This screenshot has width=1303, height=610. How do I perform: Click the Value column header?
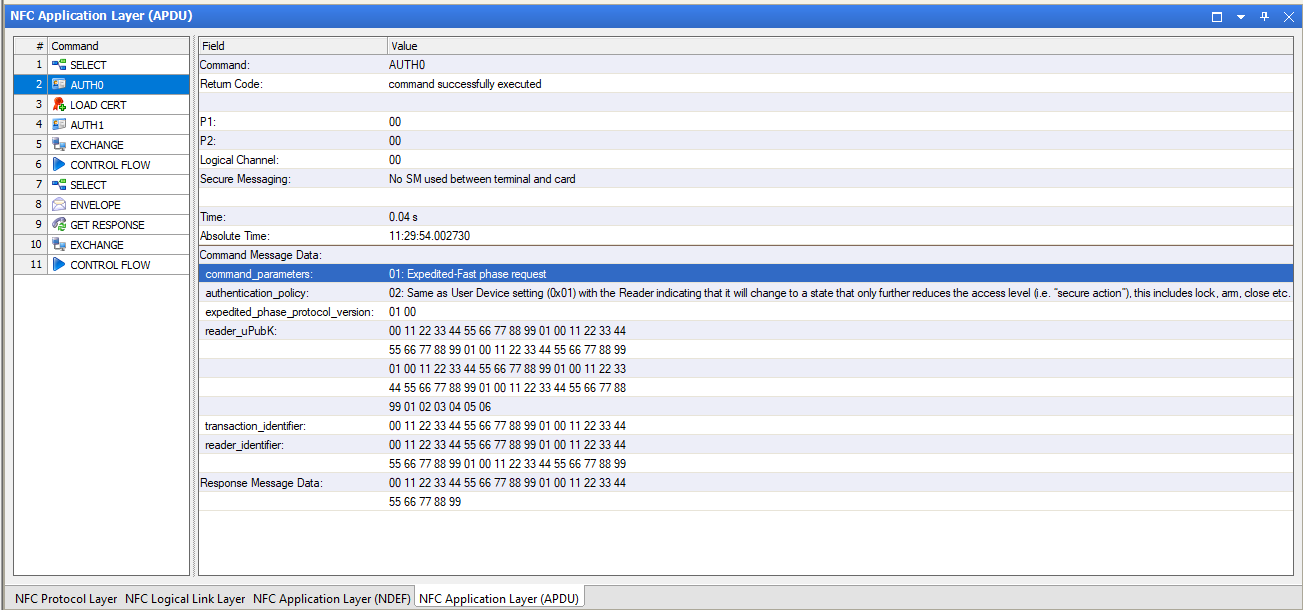840,46
